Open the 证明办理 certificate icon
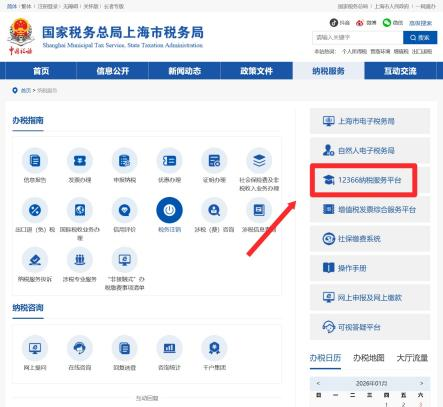 point(214,161)
